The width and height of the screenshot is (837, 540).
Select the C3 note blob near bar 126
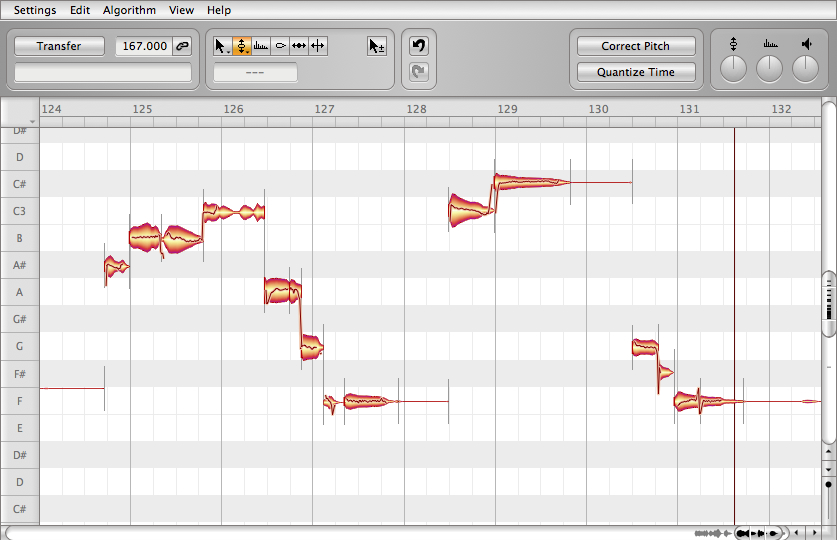click(x=234, y=212)
